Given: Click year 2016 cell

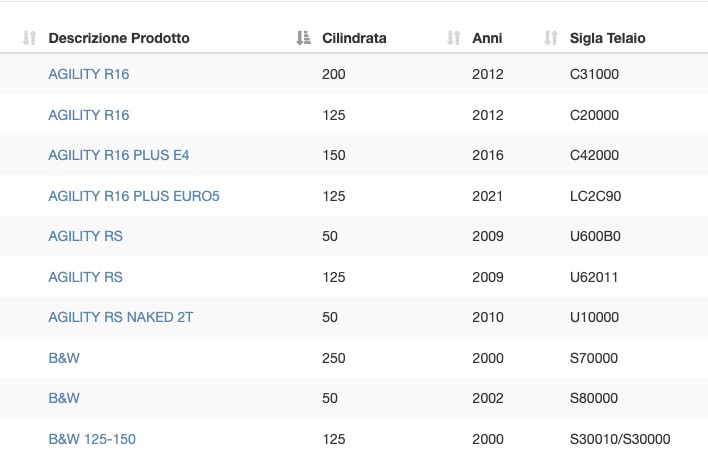Looking at the screenshot, I should [488, 155].
